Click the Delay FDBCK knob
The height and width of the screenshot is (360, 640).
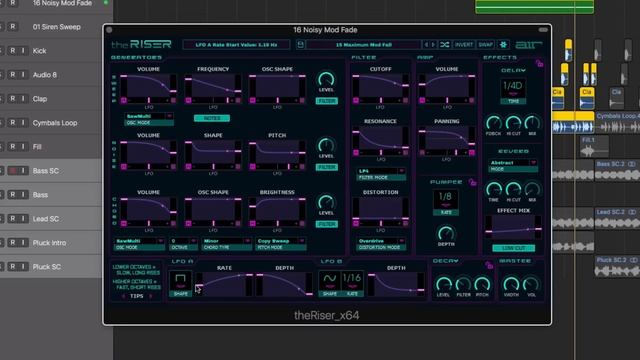[493, 122]
